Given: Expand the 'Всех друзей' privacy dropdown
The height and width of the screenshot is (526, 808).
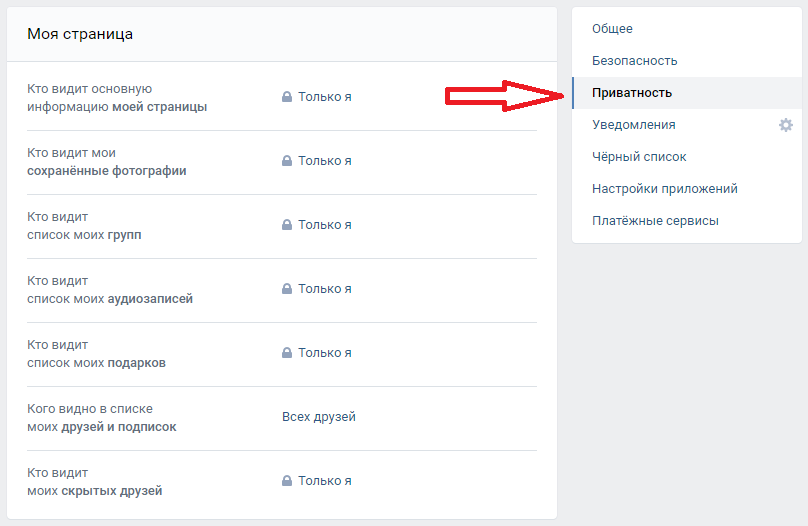Looking at the screenshot, I should 318,417.
